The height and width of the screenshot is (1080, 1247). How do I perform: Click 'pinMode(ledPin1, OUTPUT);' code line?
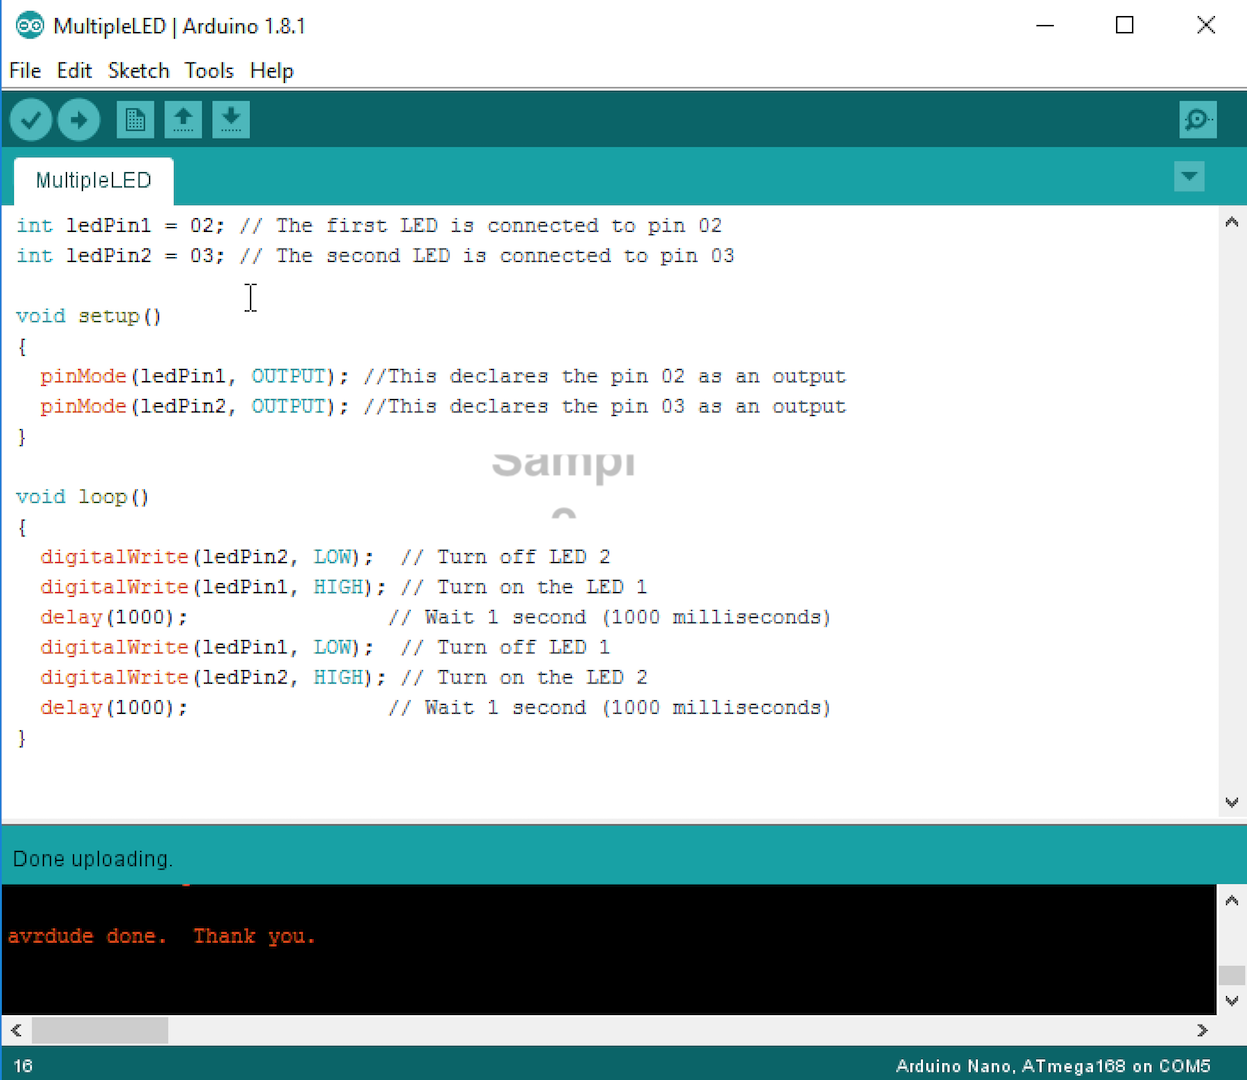coord(194,376)
